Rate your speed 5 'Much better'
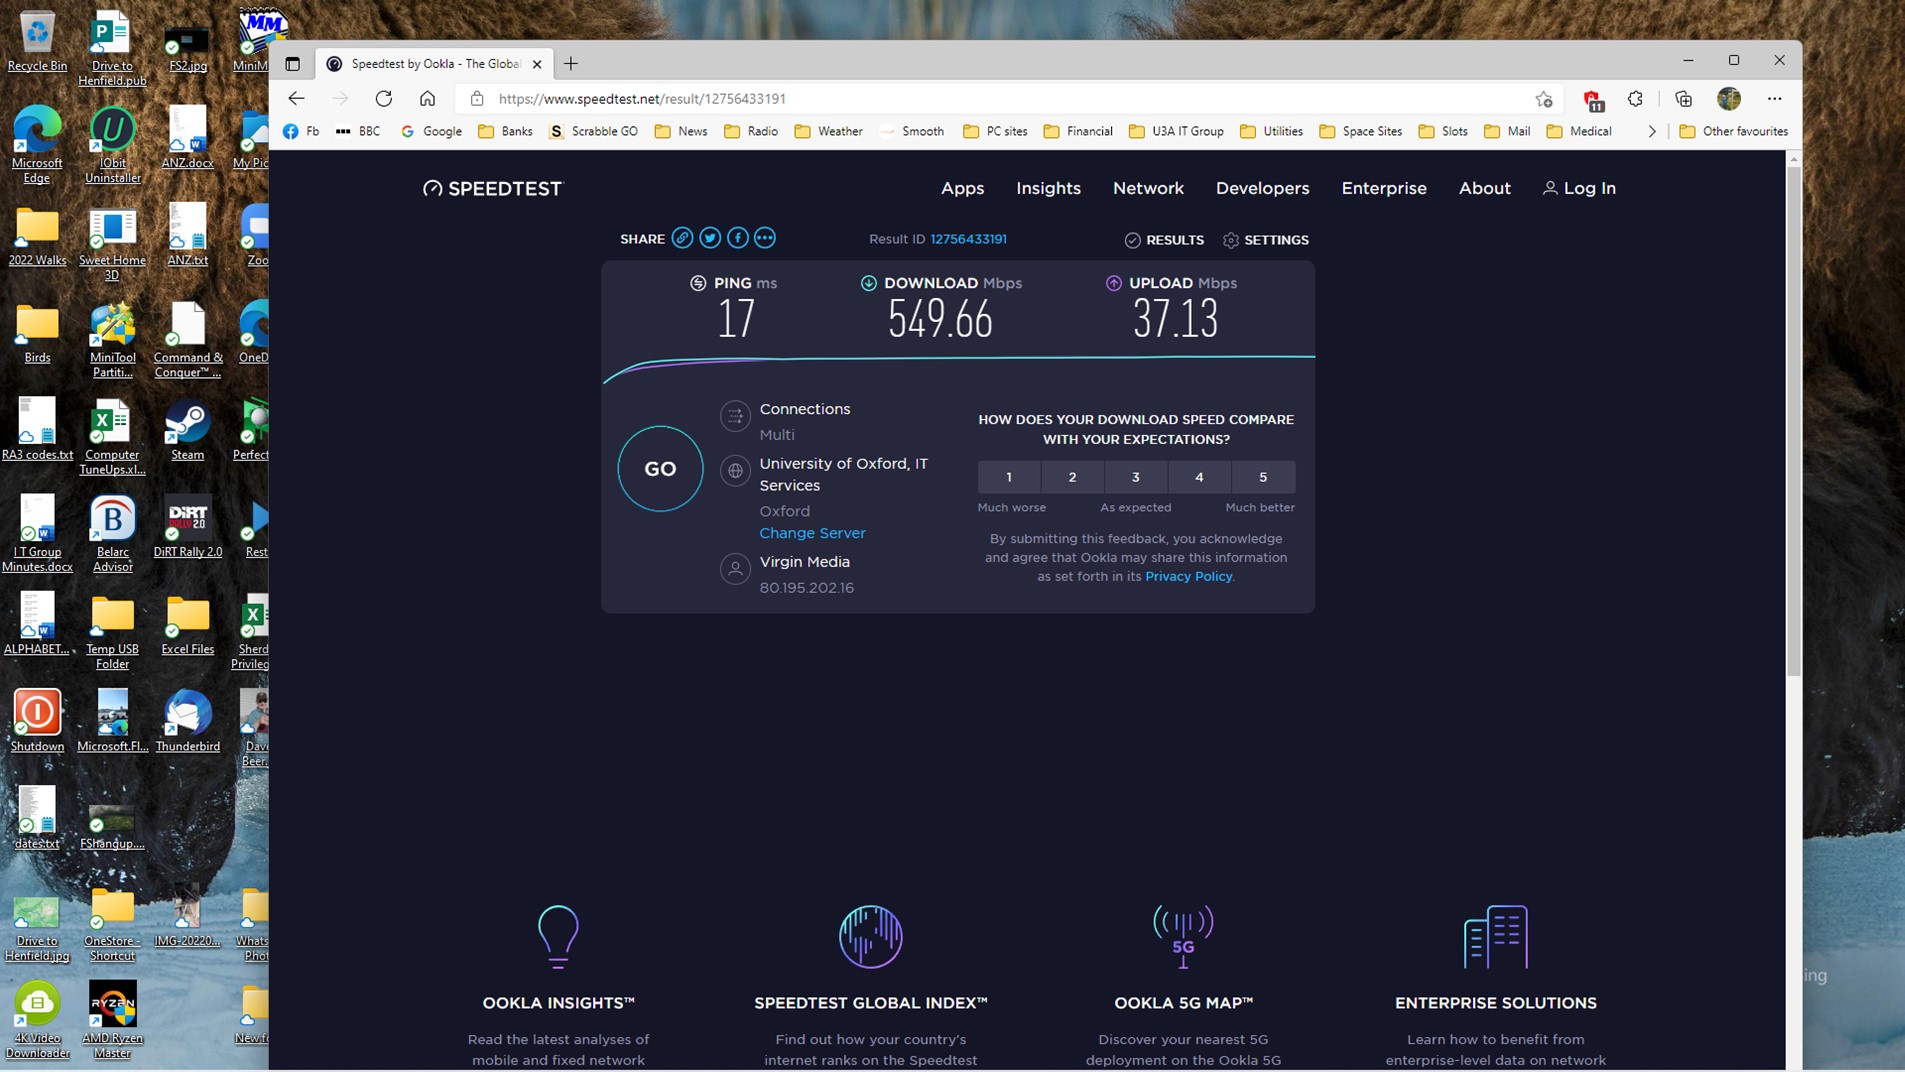Screen dimensions: 1905x1072 tap(1263, 477)
